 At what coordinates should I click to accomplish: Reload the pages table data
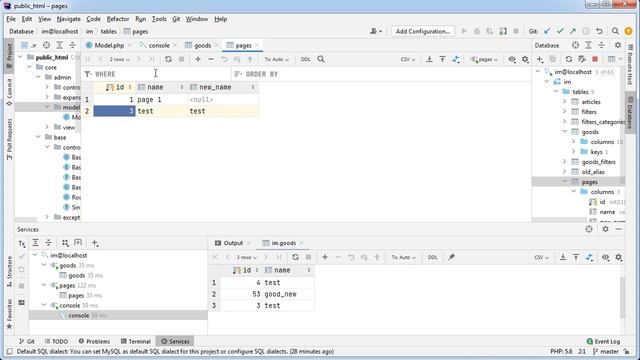168,59
